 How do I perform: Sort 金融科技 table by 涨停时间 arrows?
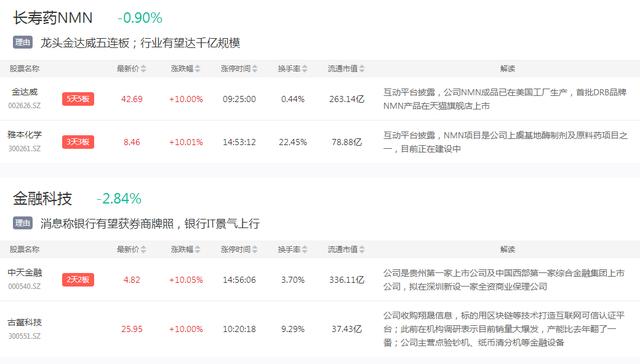coord(255,249)
